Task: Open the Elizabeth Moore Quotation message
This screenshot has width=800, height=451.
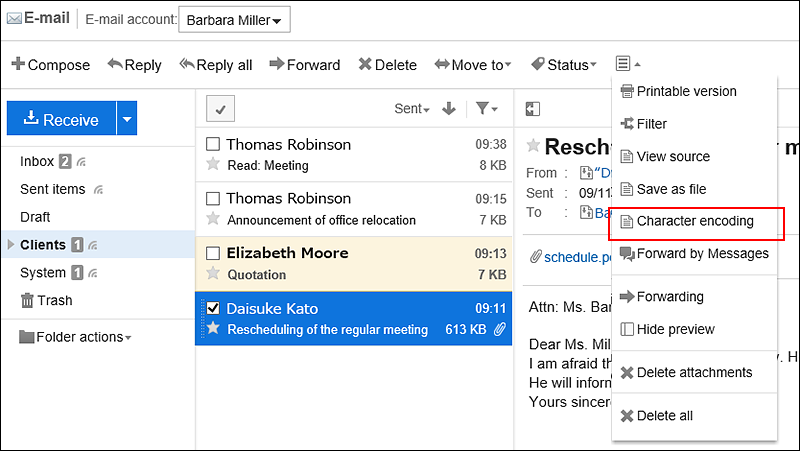Action: pyautogui.click(x=354, y=264)
